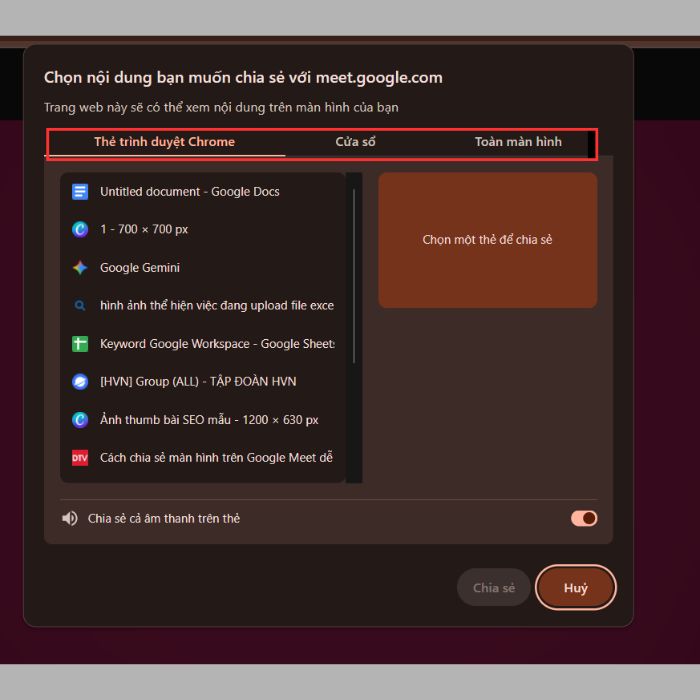Screen dimensions: 700x700
Task: Select Cách chia sẻ màn hình trên Google Meet
Action: coord(203,458)
